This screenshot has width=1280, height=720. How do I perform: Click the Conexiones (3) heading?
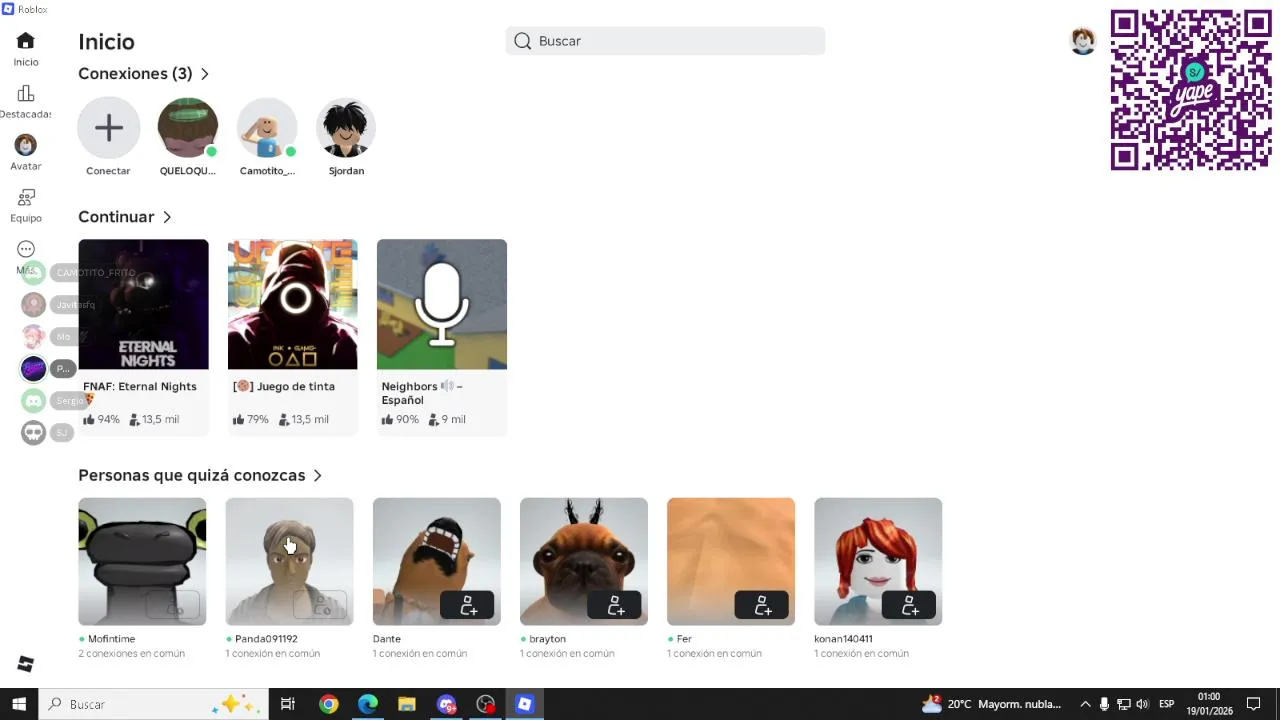coord(135,74)
